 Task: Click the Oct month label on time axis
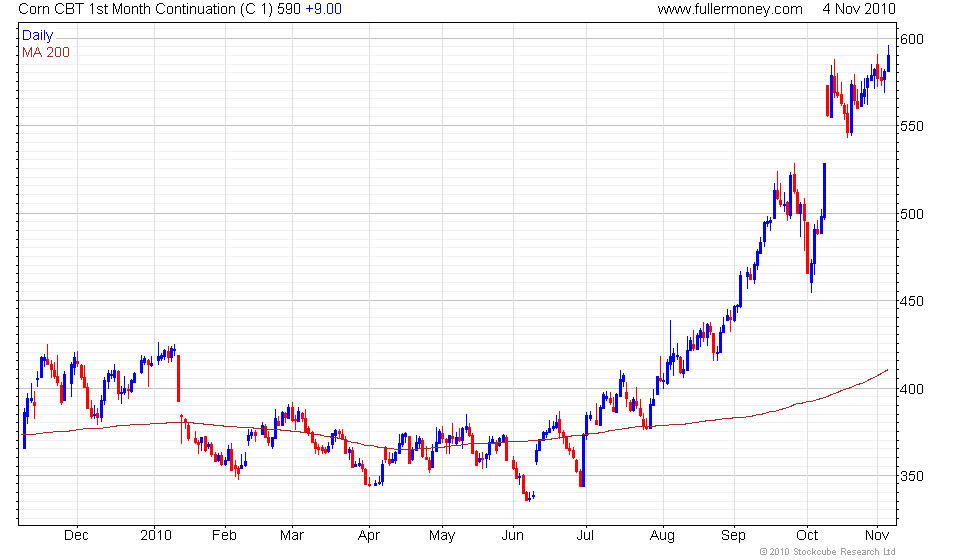click(807, 536)
